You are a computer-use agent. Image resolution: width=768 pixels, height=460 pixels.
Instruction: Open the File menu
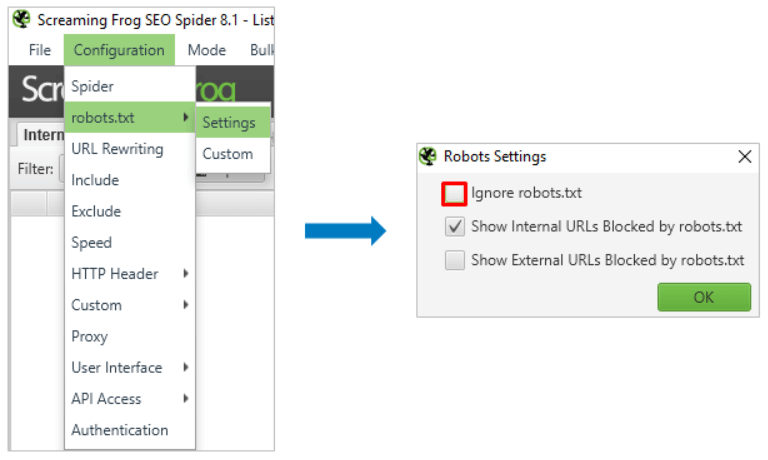(x=40, y=50)
